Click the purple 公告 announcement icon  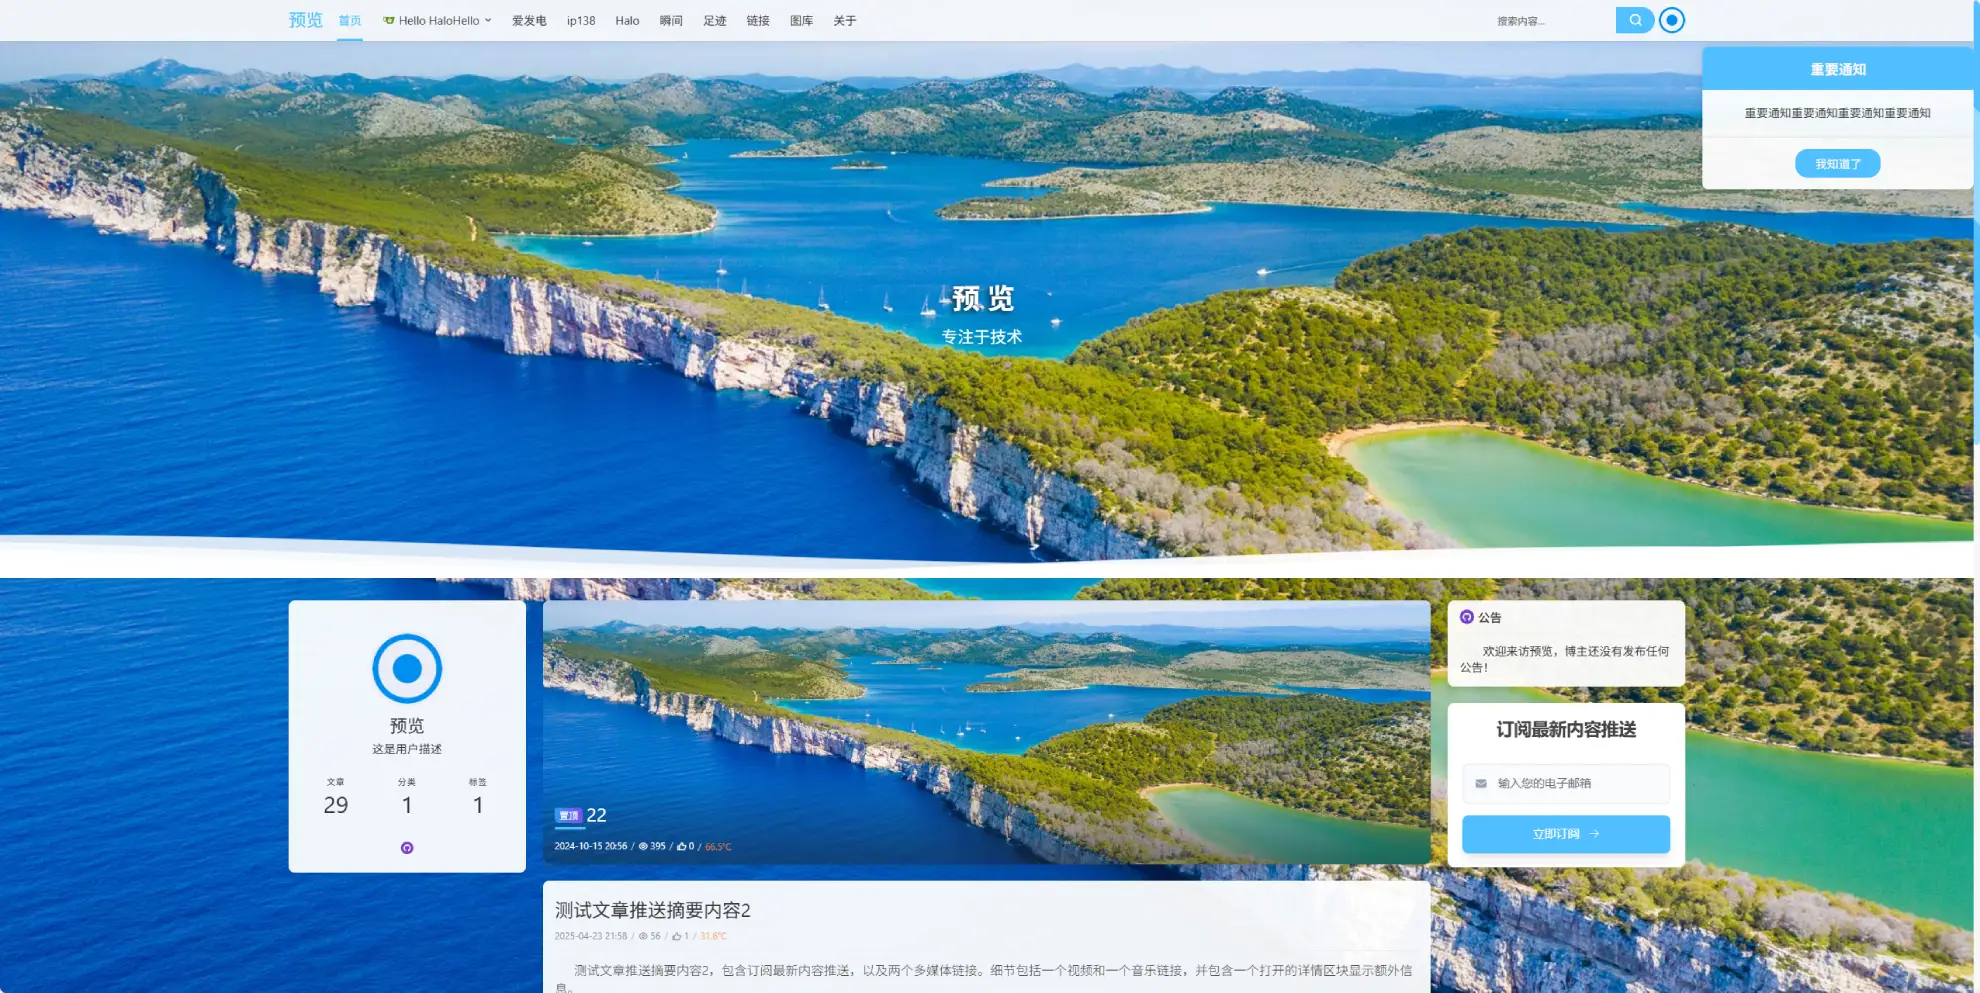click(x=1466, y=617)
